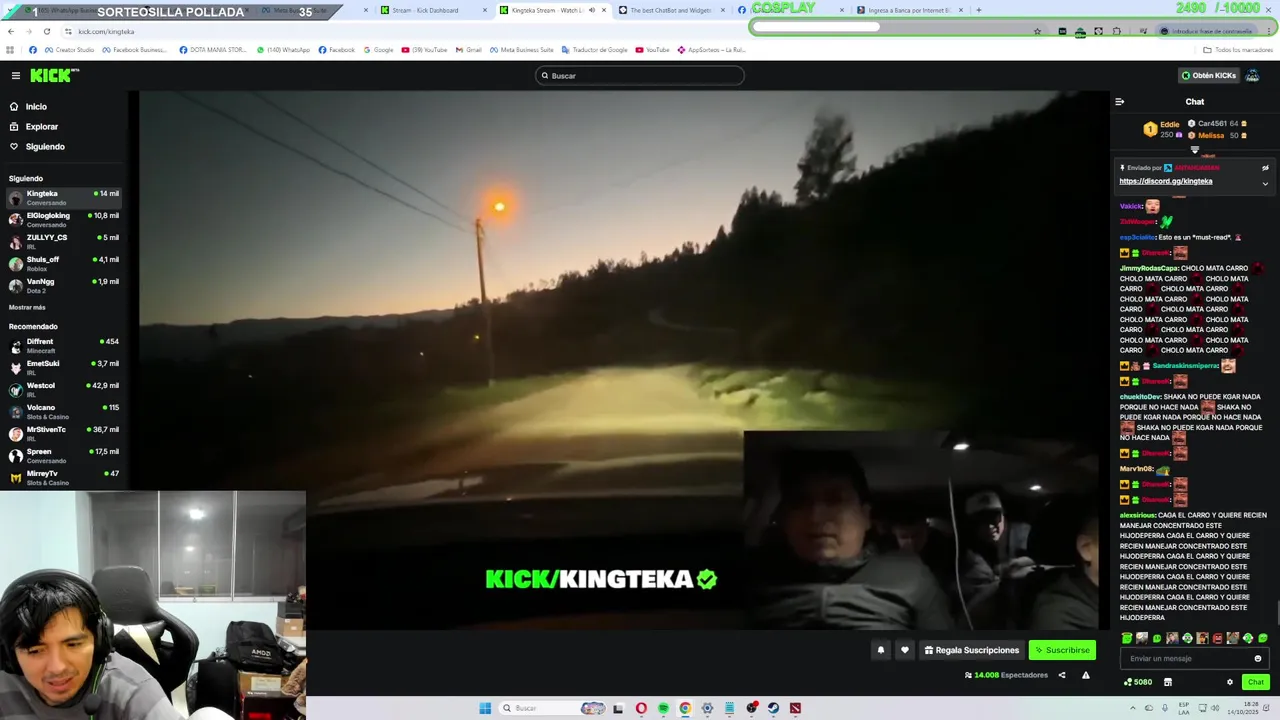The width and height of the screenshot is (1280, 720).
Task: Open Shuls_off channel in sidebar
Action: click(64, 263)
